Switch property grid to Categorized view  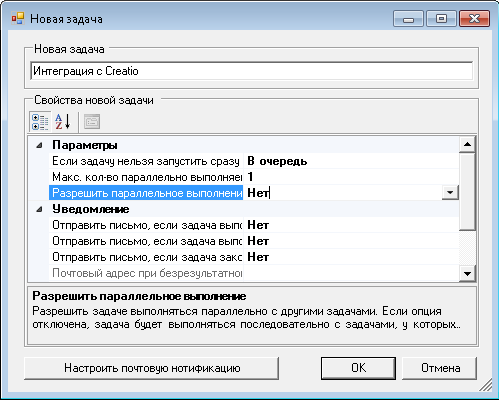pyautogui.click(x=40, y=122)
